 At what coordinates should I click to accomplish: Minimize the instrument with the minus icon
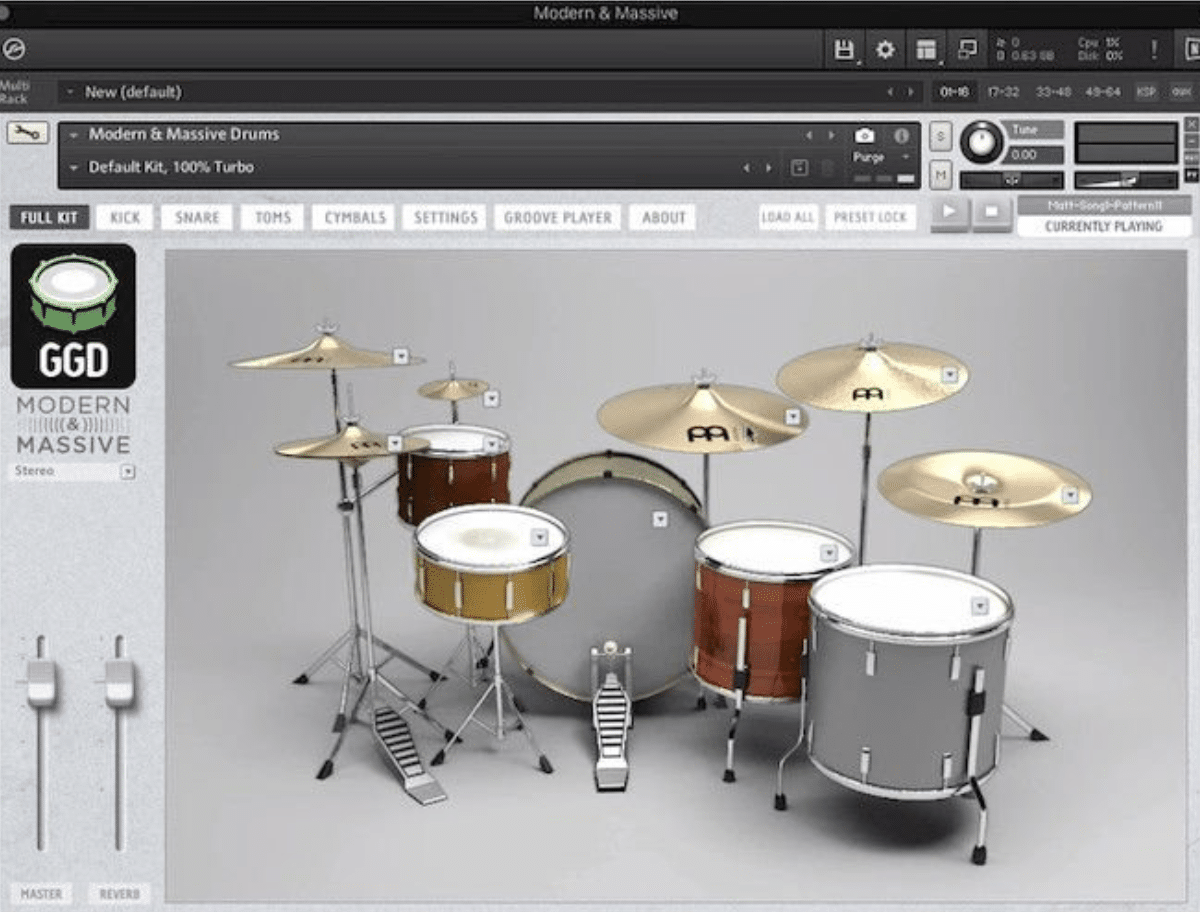click(1191, 141)
